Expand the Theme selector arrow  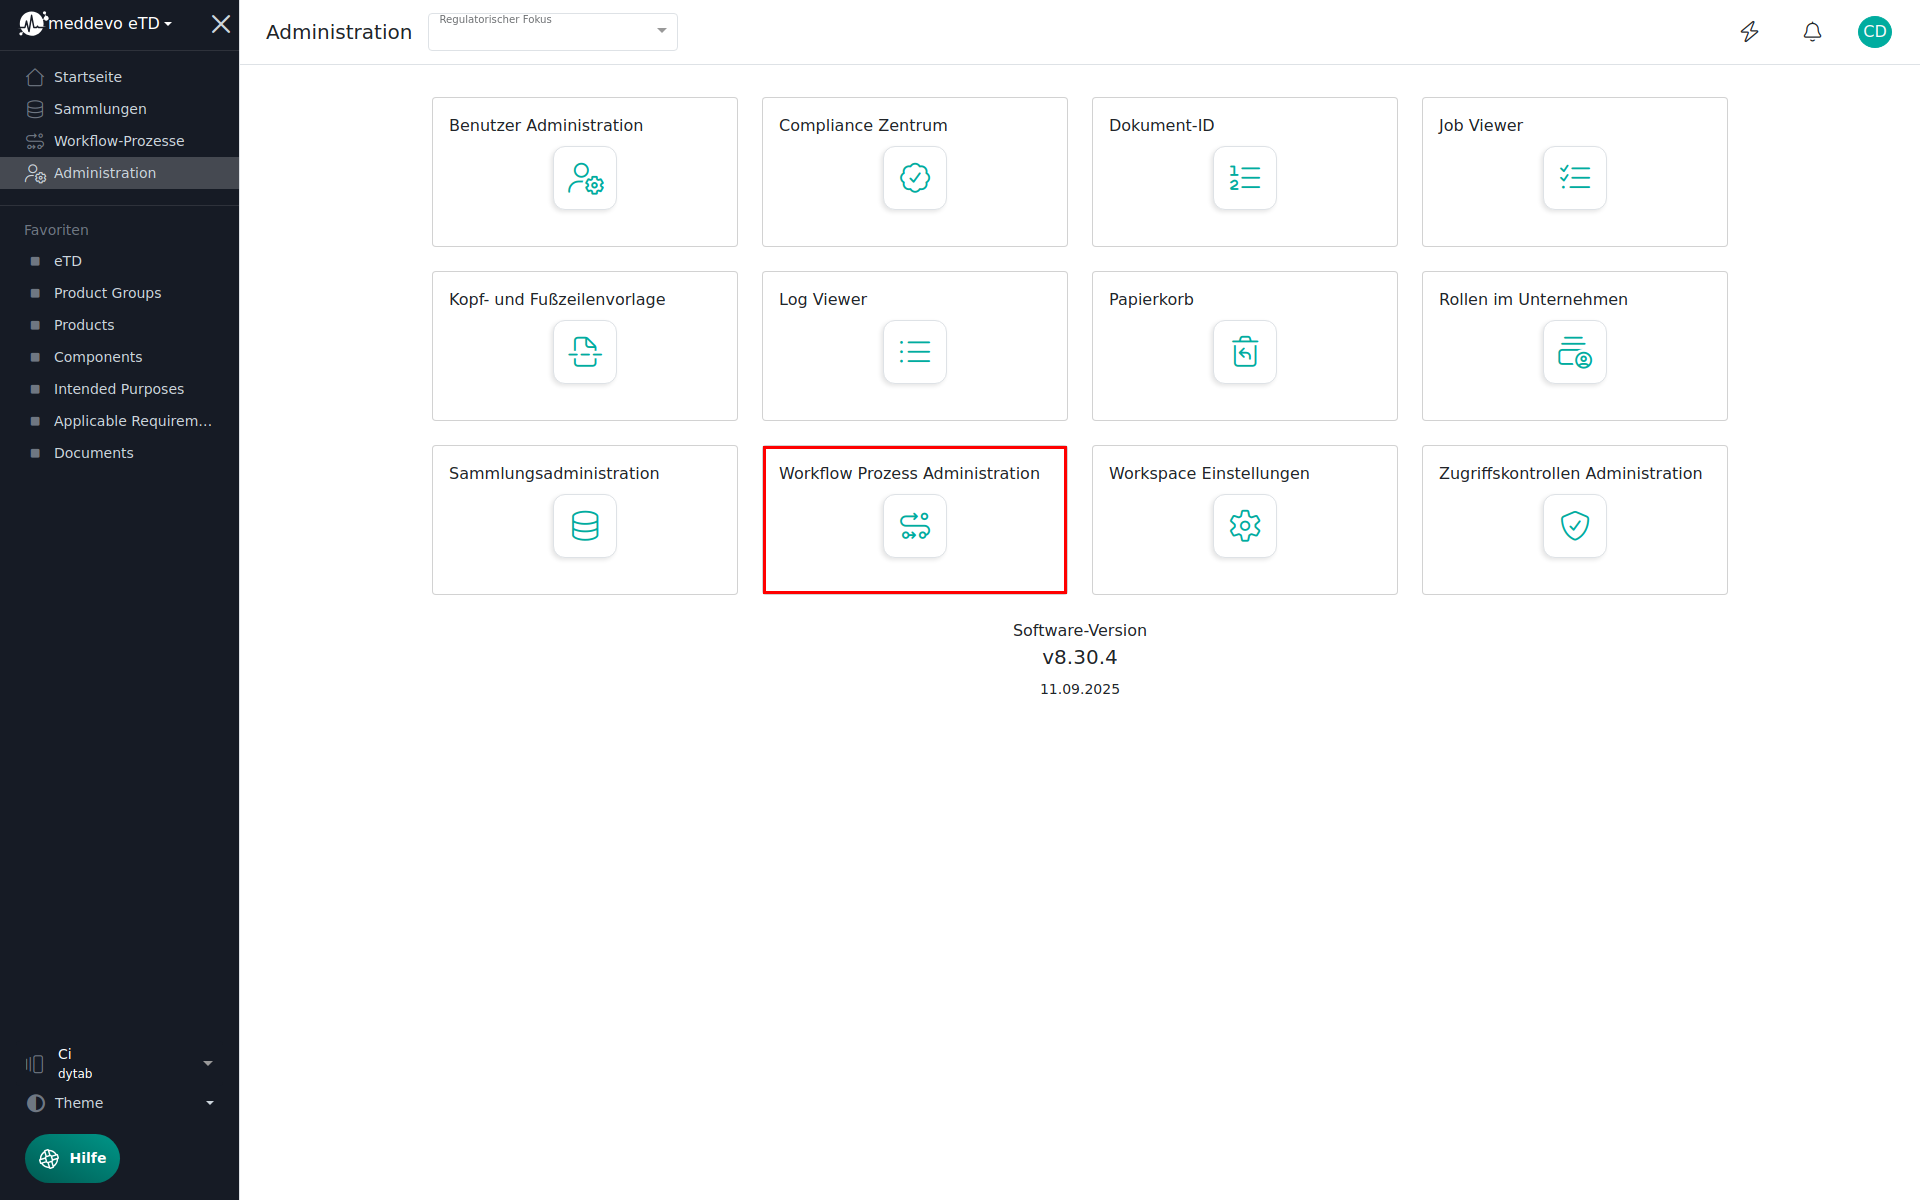tap(209, 1103)
